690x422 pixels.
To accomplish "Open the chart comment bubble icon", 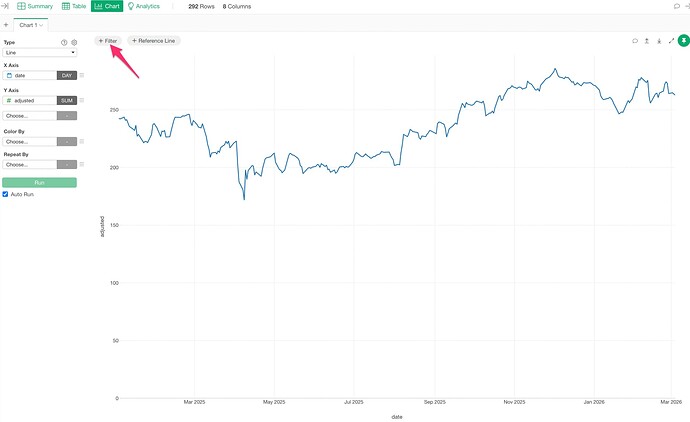I will pyautogui.click(x=635, y=41).
